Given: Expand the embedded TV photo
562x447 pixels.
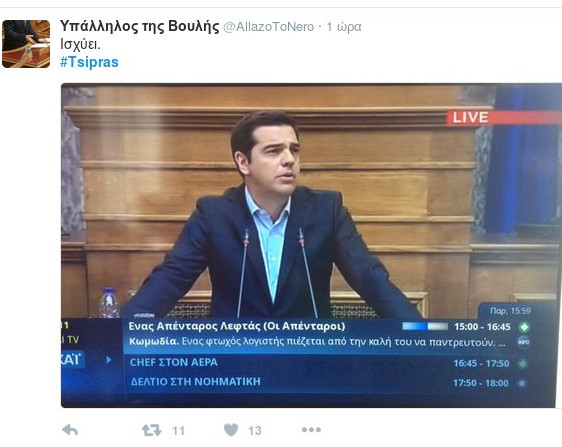Looking at the screenshot, I should click(311, 245).
